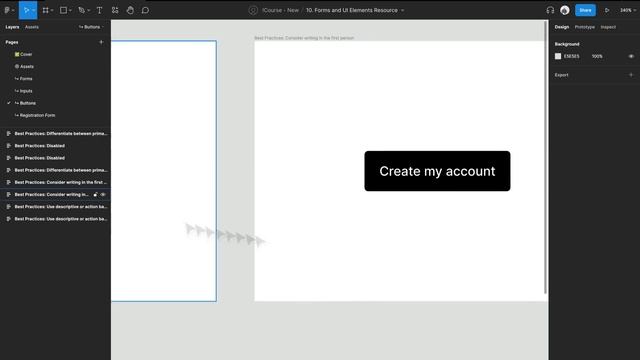Click 'Create my account' button on canvas
Image resolution: width=640 pixels, height=360 pixels.
pos(437,171)
